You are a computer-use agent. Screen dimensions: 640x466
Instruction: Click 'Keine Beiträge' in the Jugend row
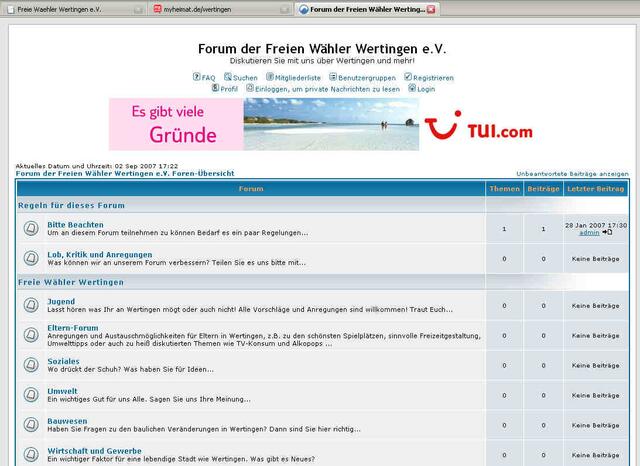click(x=596, y=306)
